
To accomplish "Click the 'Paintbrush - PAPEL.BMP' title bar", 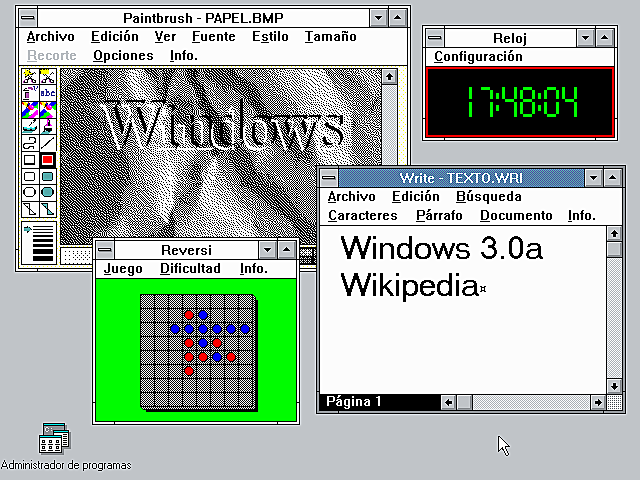I will click(203, 18).
